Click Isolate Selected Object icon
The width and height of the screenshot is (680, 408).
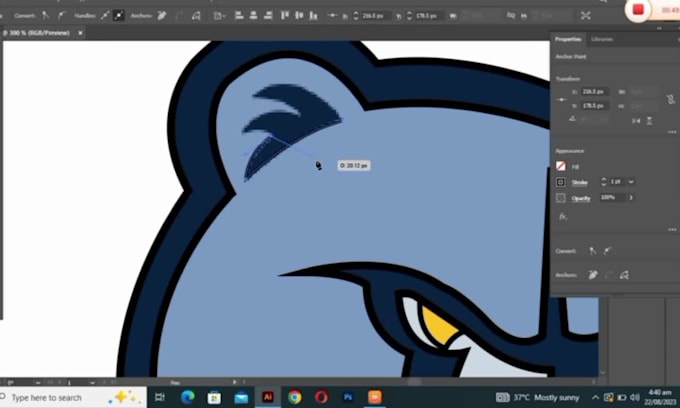point(585,16)
